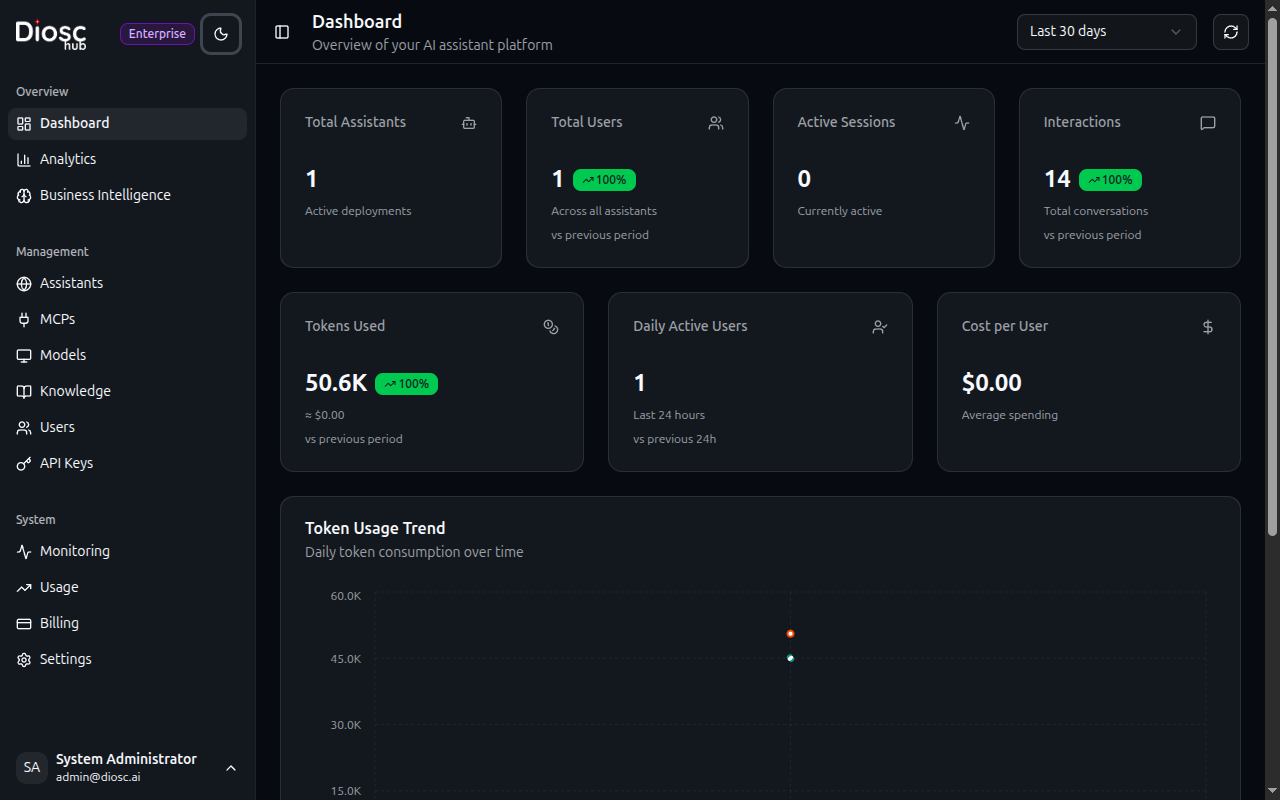This screenshot has height=800, width=1280.
Task: Switch to the Analytics section
Action: [x=67, y=158]
